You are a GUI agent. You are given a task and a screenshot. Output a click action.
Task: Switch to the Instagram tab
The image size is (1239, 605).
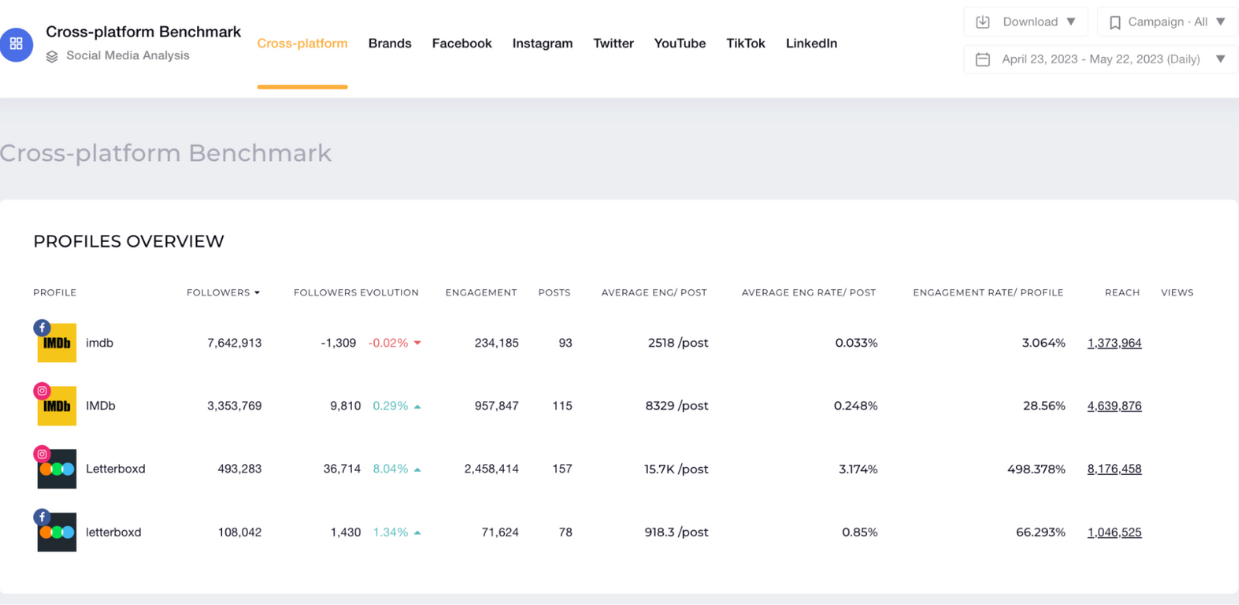pyautogui.click(x=542, y=43)
